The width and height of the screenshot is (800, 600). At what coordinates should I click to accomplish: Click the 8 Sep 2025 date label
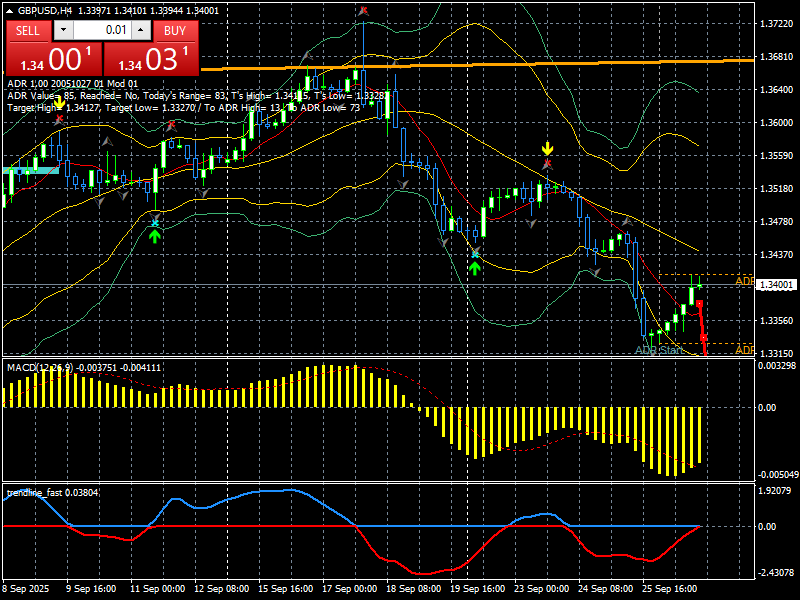point(26,589)
